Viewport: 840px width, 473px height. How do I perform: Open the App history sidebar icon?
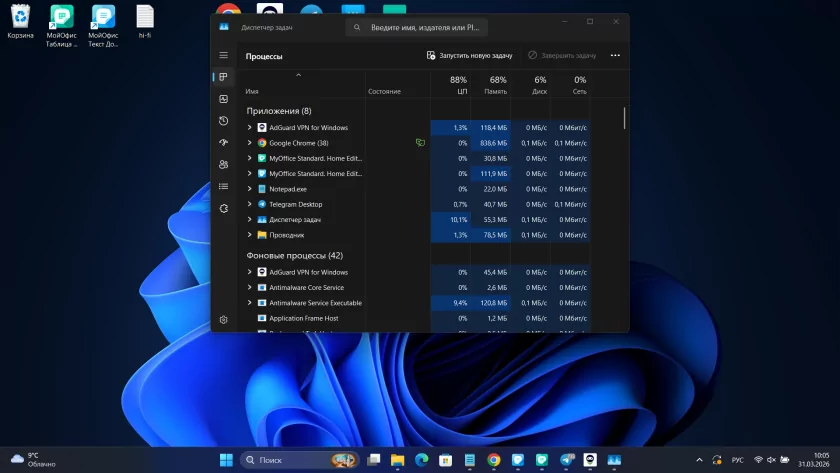tap(223, 121)
